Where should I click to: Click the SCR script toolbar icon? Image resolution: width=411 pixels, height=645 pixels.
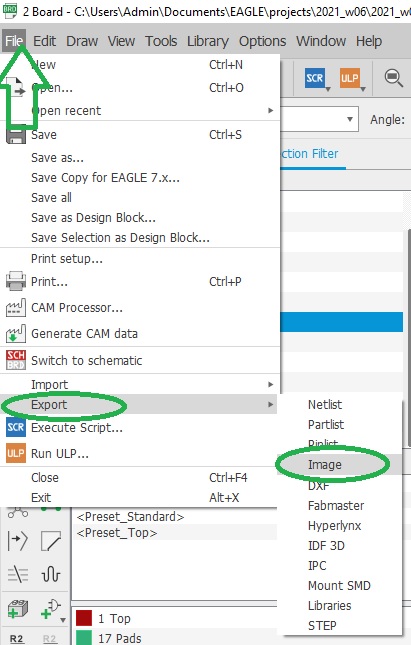pos(315,78)
